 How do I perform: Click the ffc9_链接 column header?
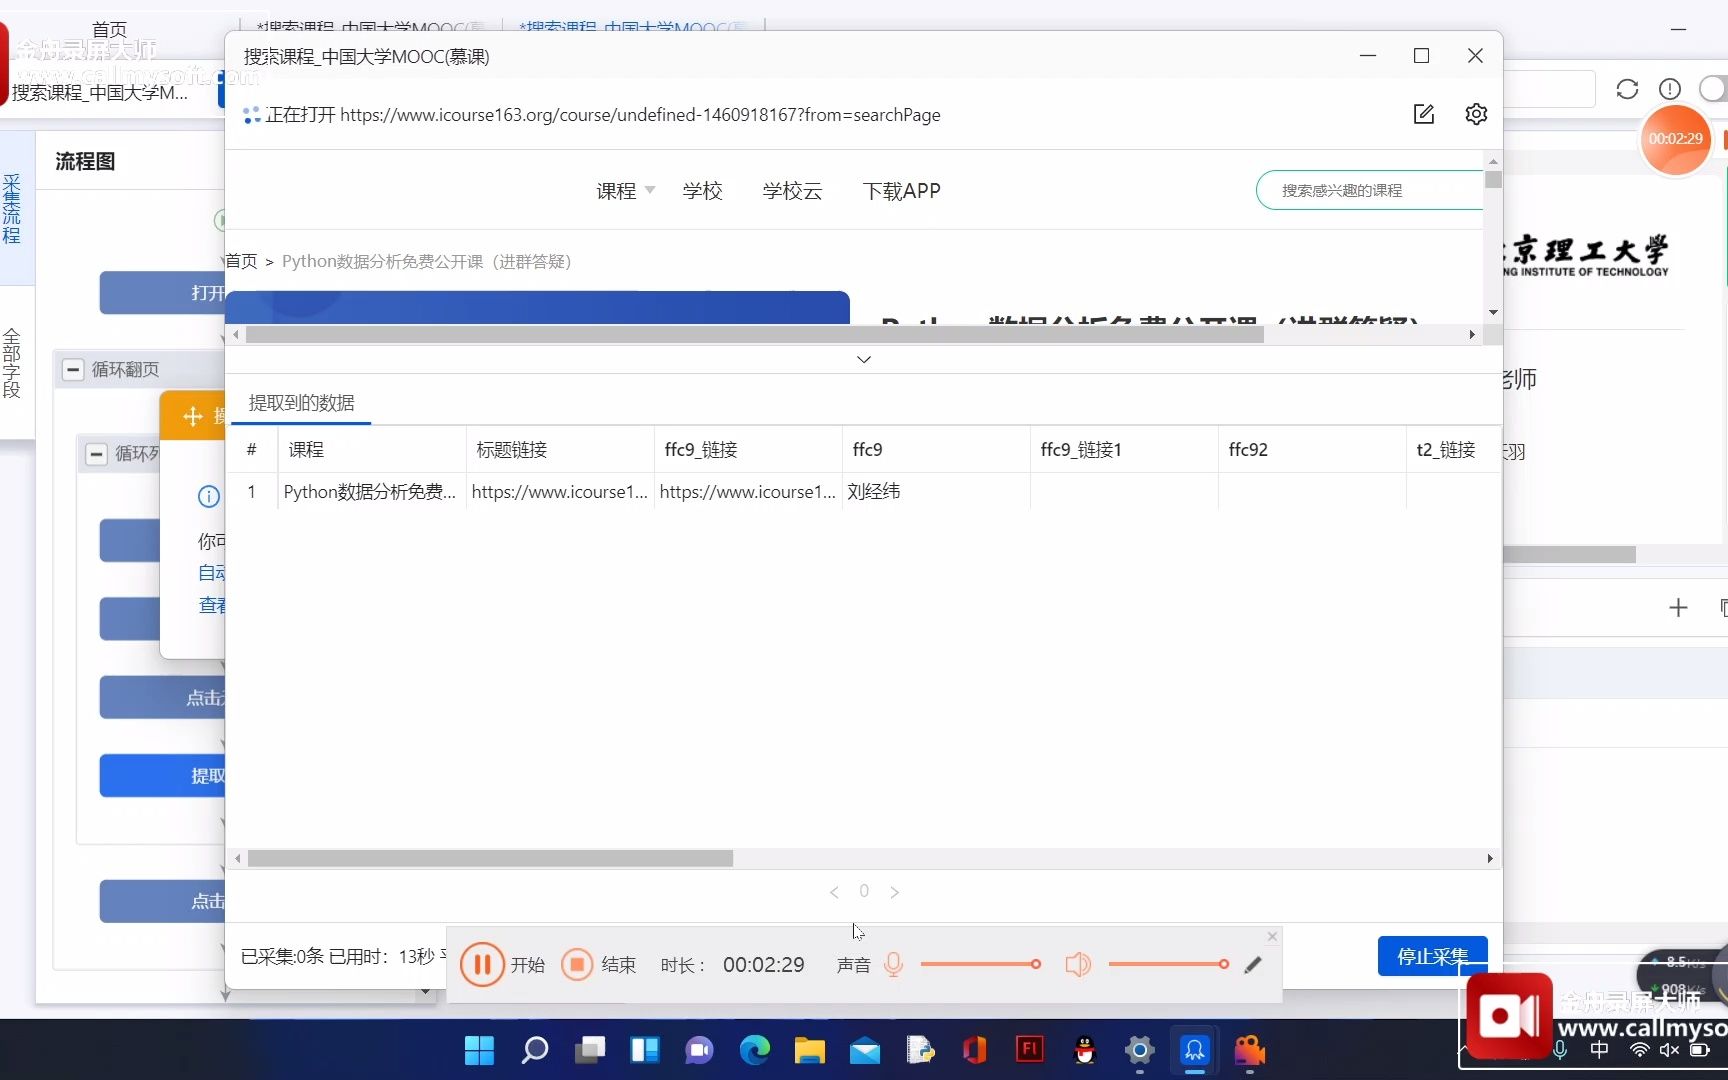pos(748,450)
